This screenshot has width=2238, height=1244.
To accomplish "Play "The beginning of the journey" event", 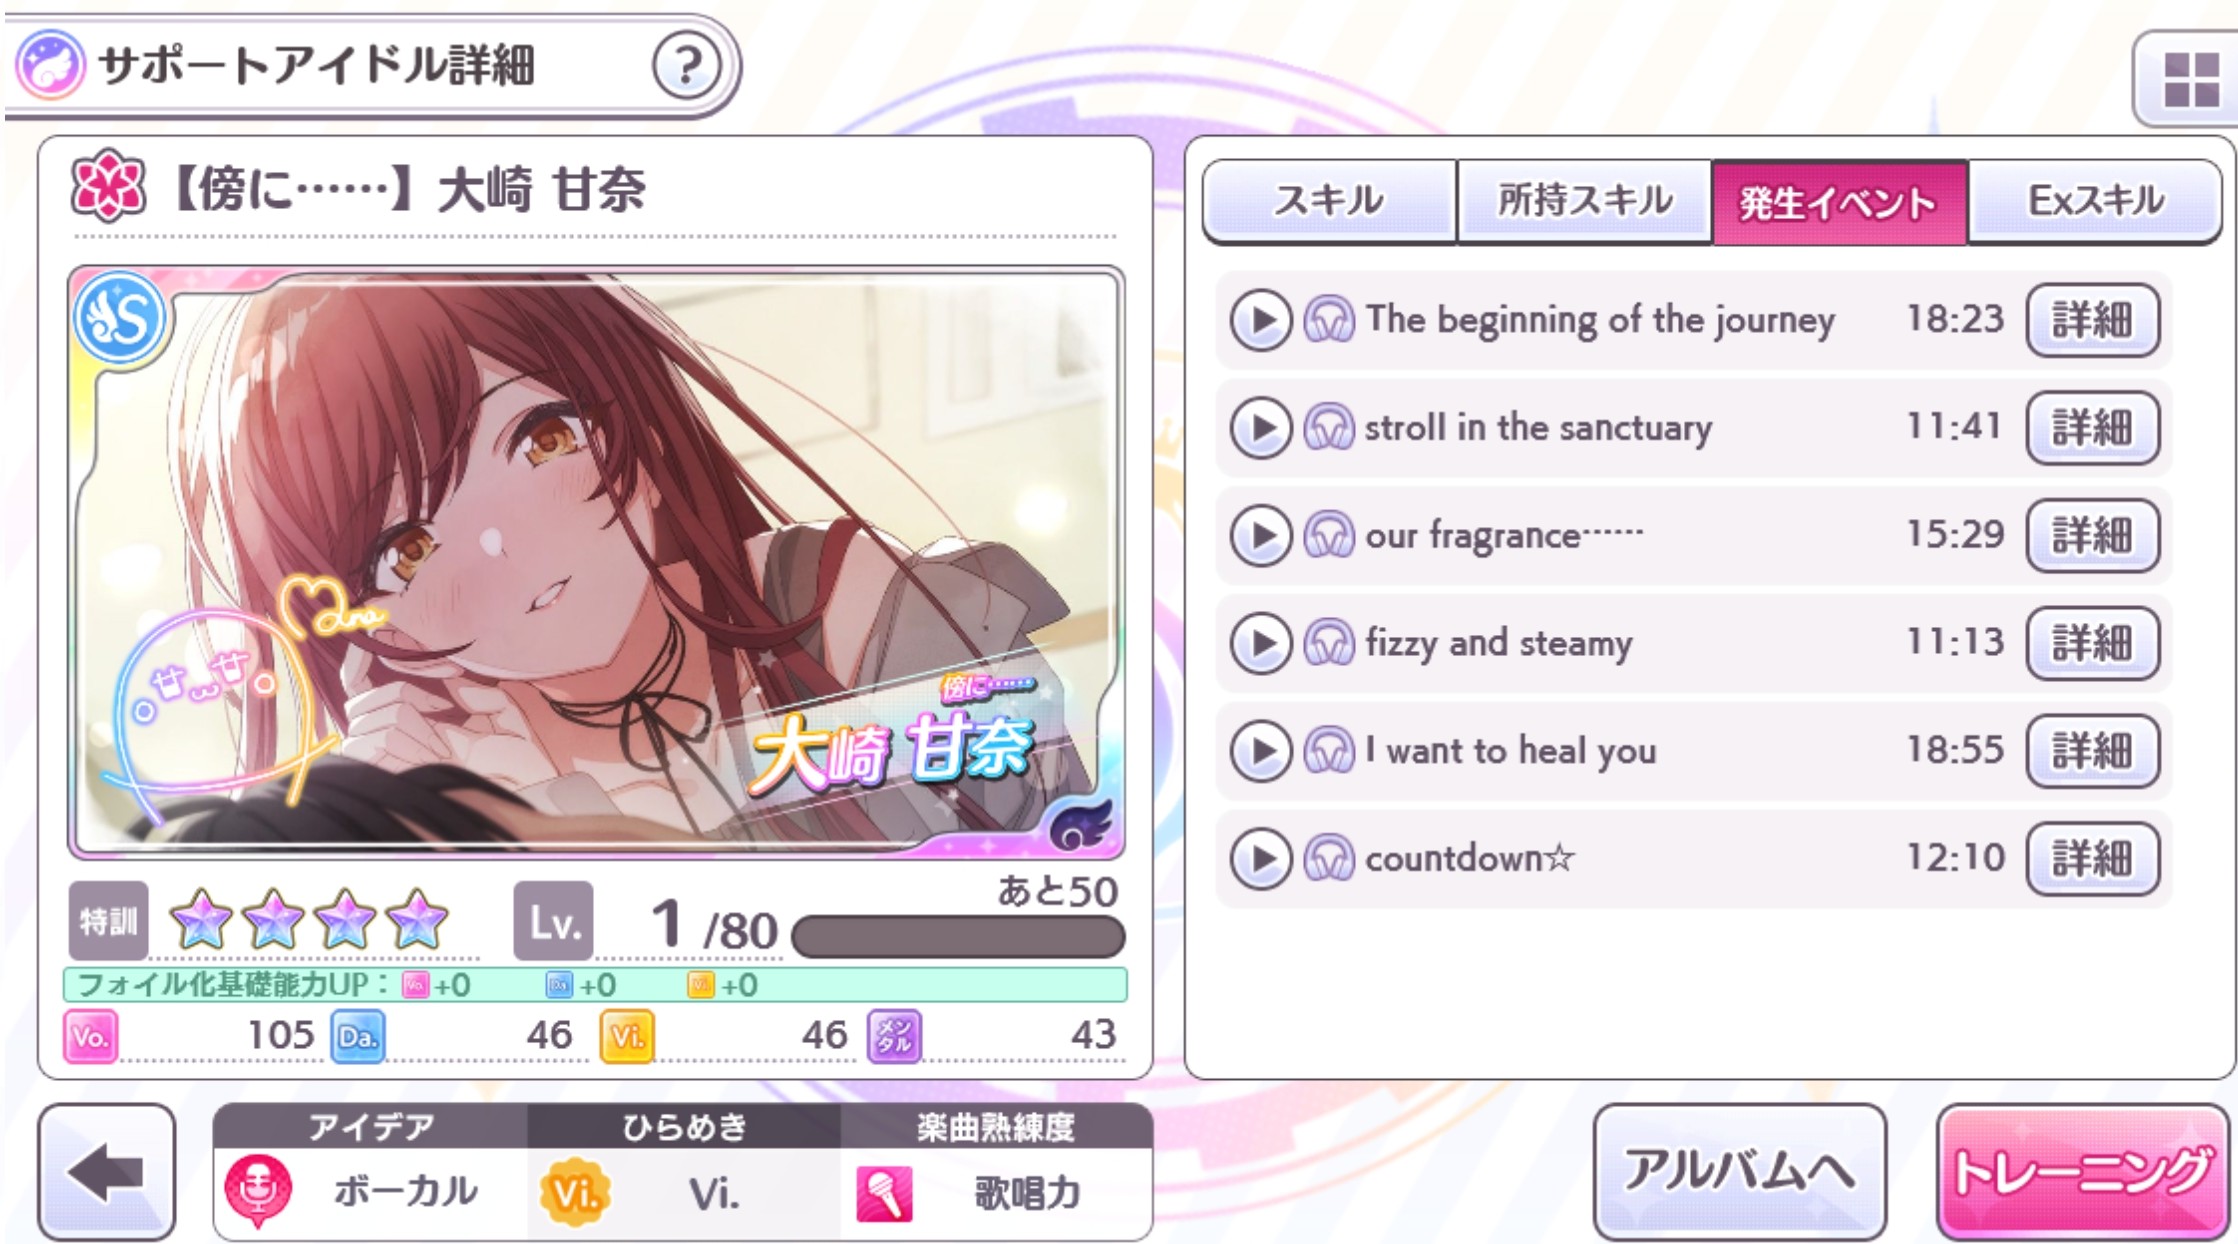I will pyautogui.click(x=1261, y=320).
